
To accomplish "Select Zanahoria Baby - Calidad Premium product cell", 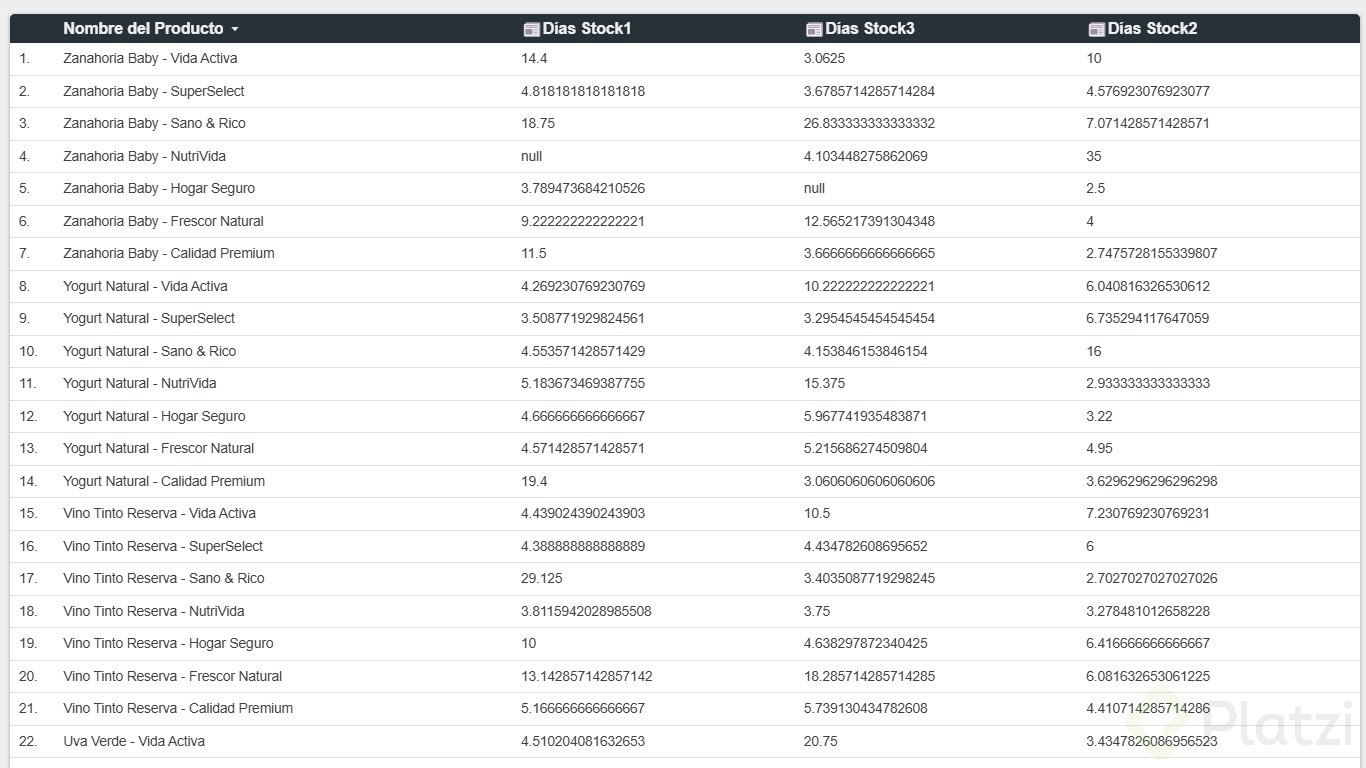I will 168,253.
